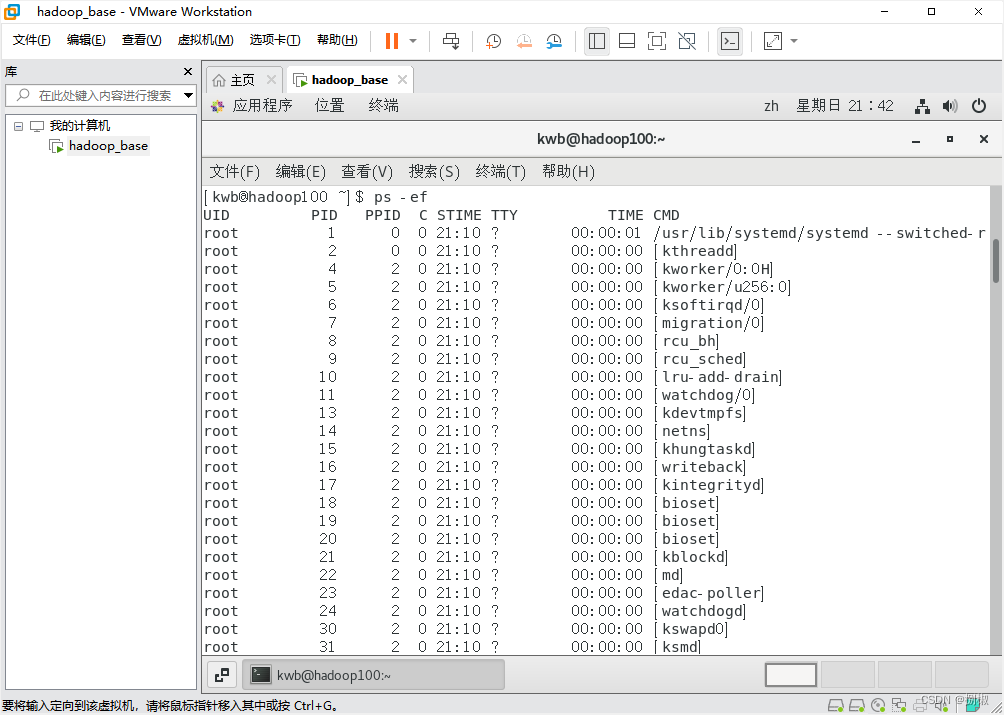Click the first hard disk status icon
Viewport: 1004px width, 715px height.
tap(835, 706)
